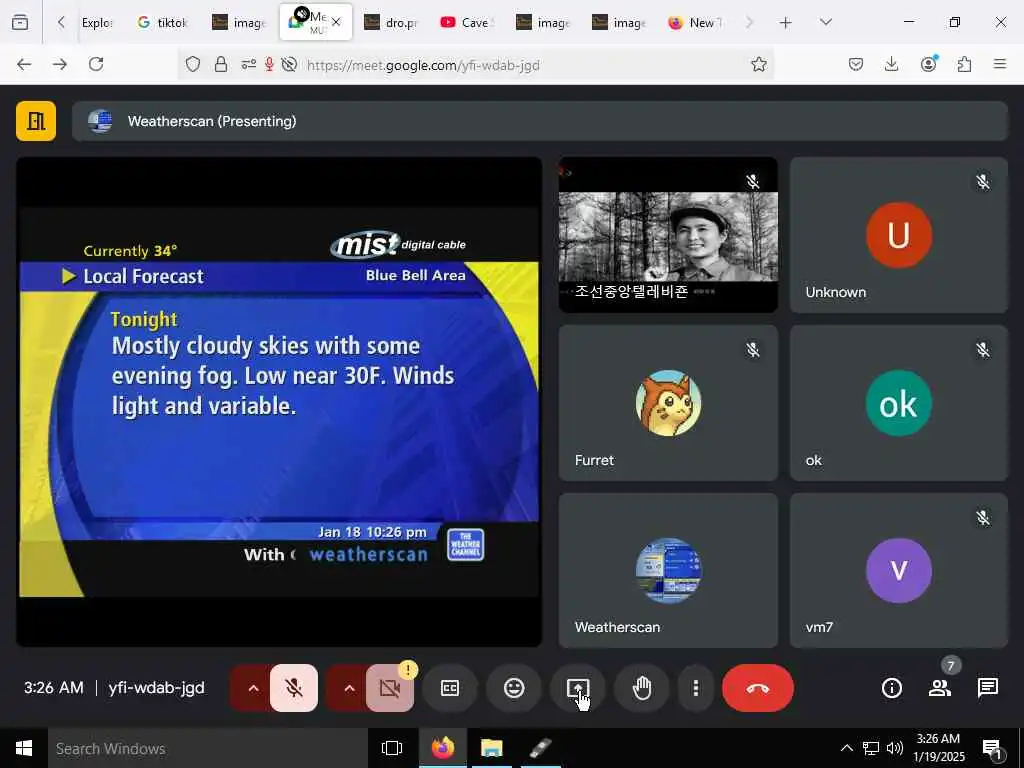Open the Pocket save icon
1024x768 pixels.
tap(856, 64)
